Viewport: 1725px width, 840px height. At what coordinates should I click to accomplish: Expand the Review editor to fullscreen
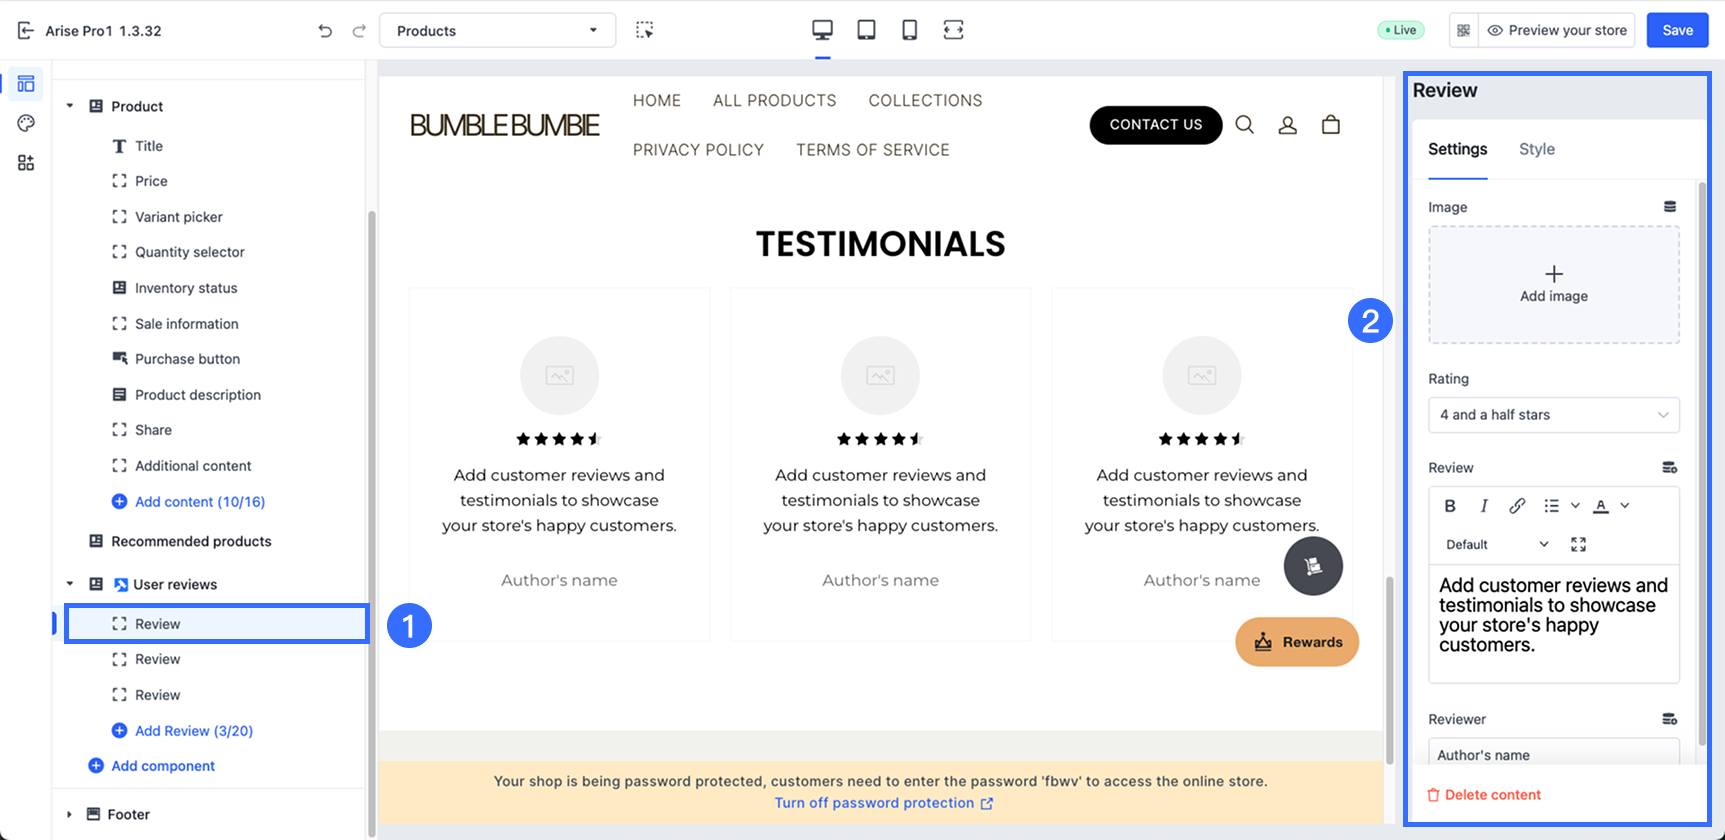pyautogui.click(x=1578, y=544)
